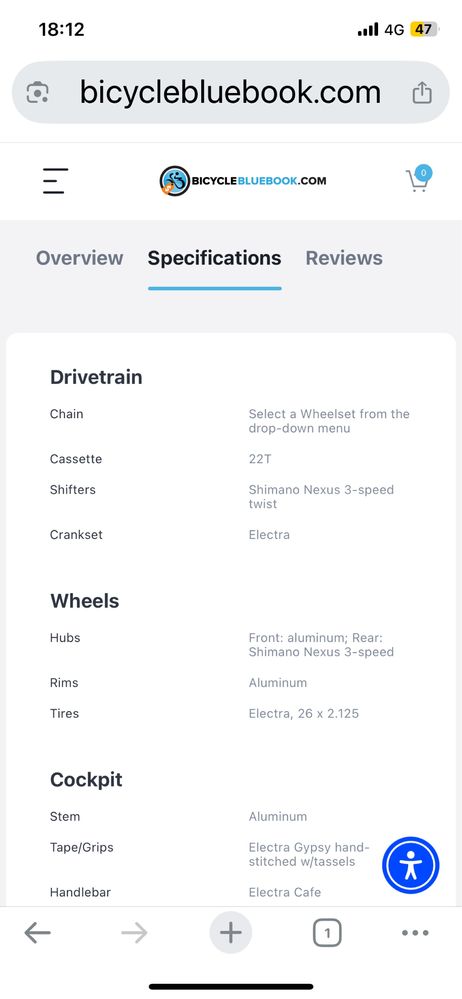Tap the share icon in the address bar
The image size is (462, 999).
[422, 93]
